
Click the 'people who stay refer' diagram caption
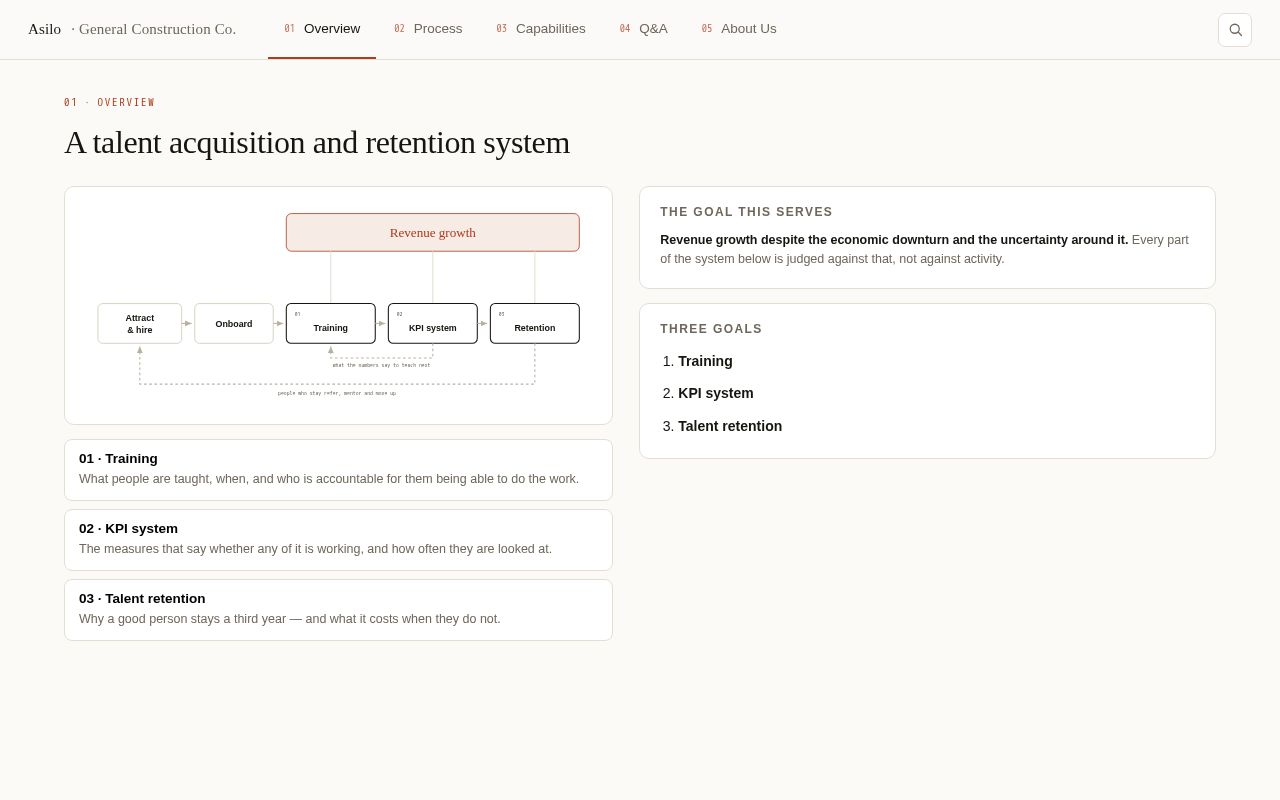[x=337, y=393]
